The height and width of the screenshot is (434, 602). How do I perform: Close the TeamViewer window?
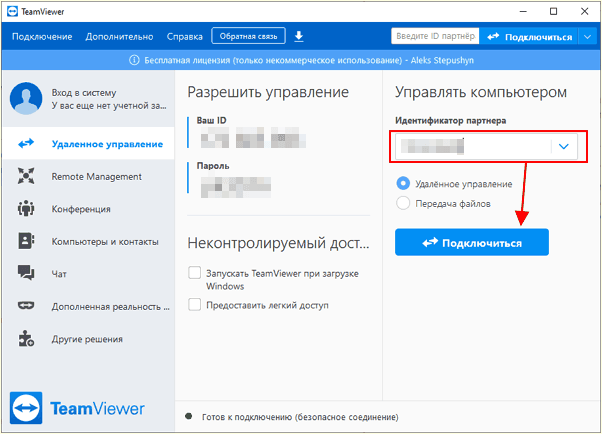point(585,12)
